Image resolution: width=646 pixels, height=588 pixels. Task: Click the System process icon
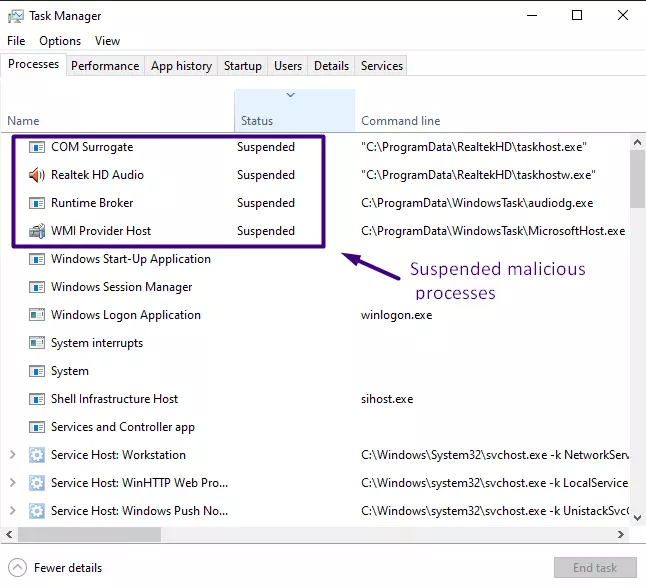click(37, 371)
